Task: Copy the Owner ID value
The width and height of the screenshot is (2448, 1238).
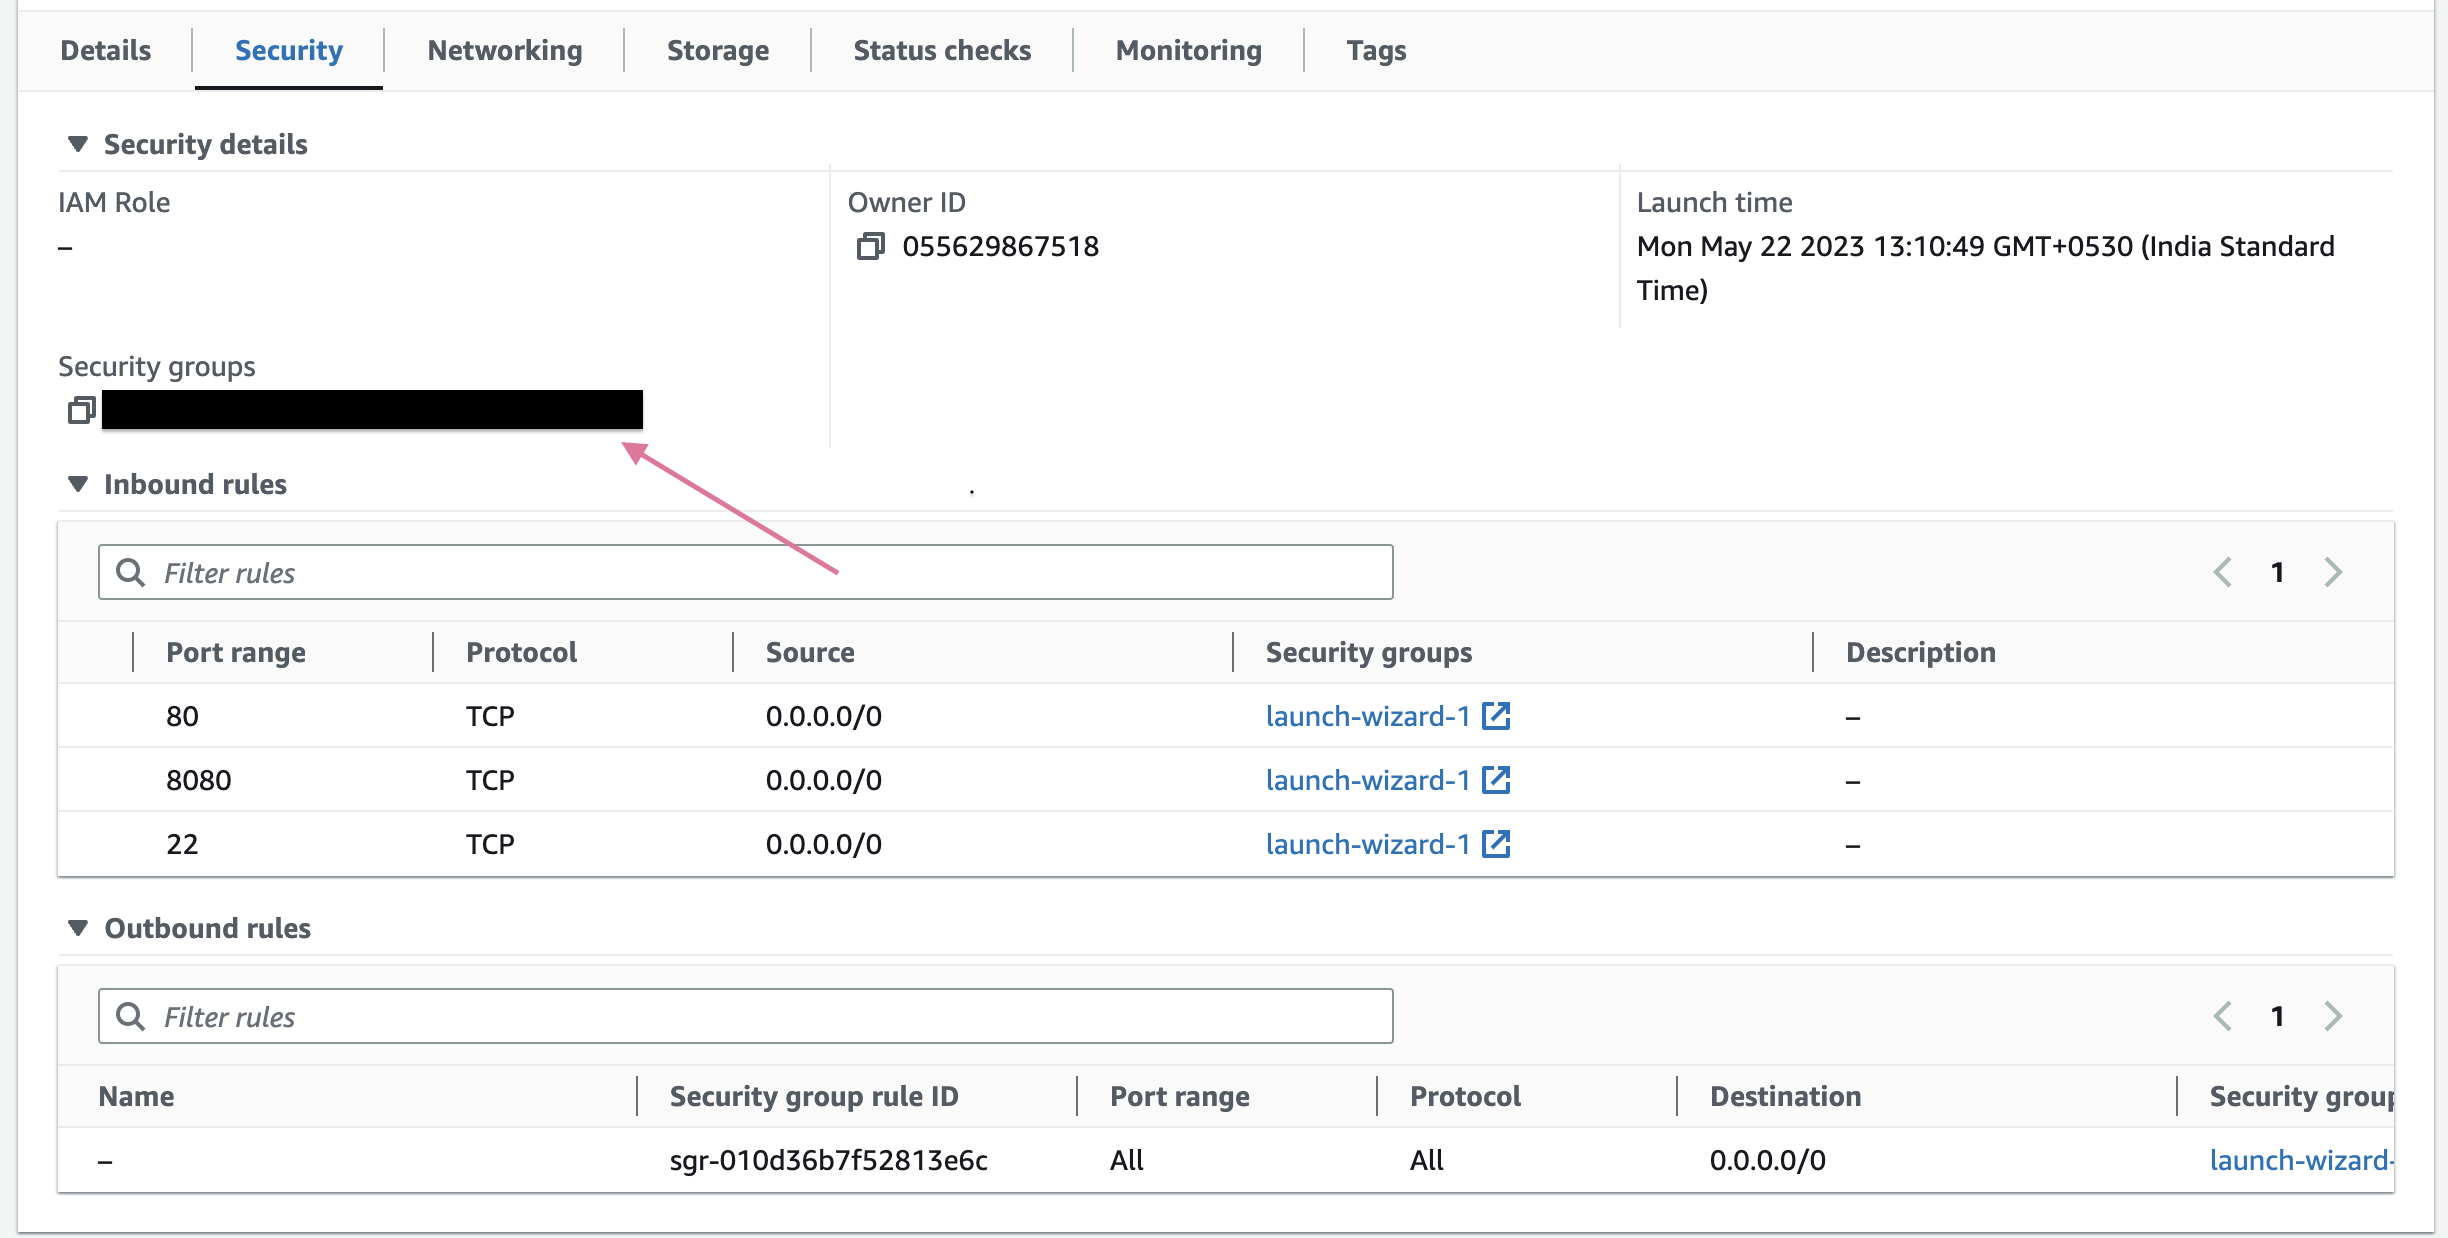Action: point(870,246)
